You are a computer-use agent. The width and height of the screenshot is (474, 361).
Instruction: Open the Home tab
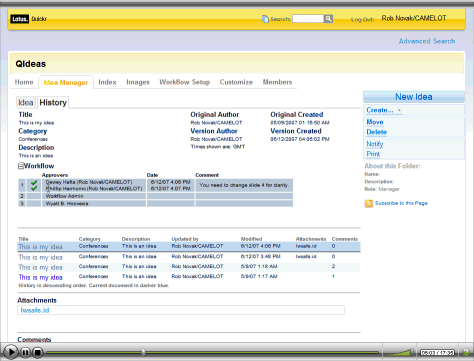click(24, 82)
